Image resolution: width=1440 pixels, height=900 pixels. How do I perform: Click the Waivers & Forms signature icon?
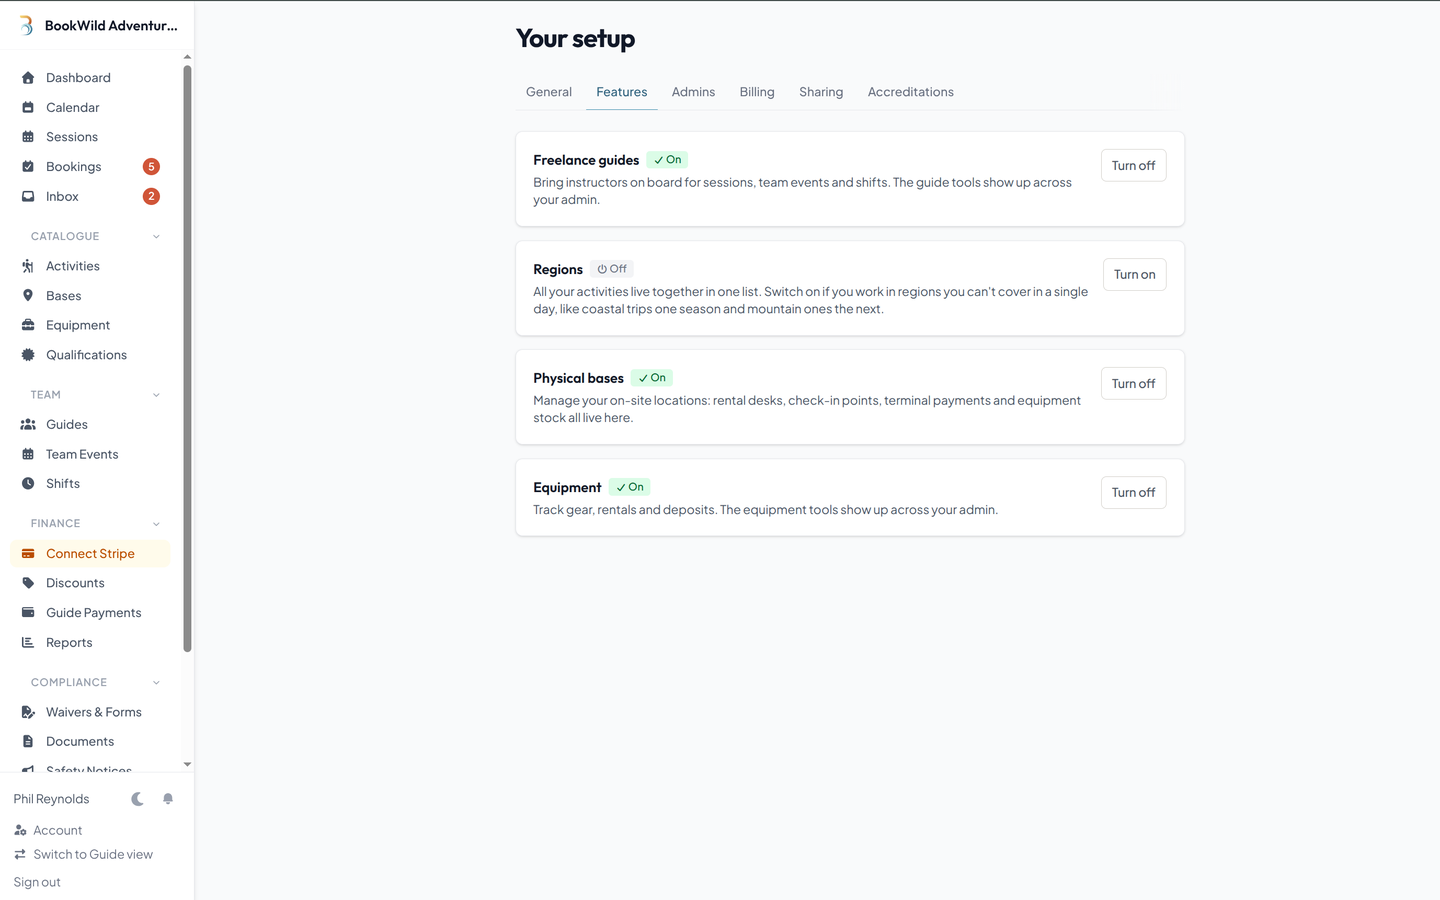coord(28,712)
